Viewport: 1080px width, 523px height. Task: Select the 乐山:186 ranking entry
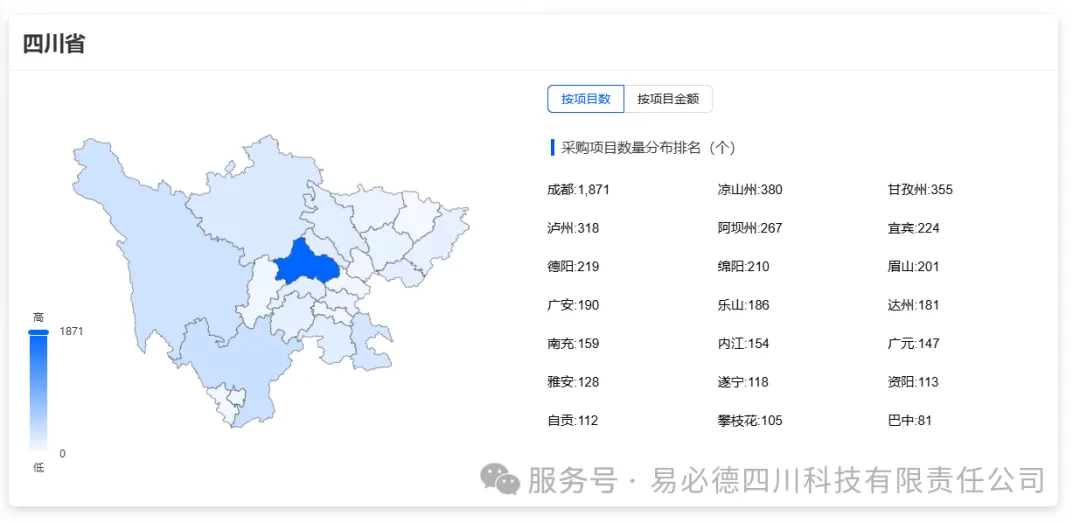click(743, 305)
